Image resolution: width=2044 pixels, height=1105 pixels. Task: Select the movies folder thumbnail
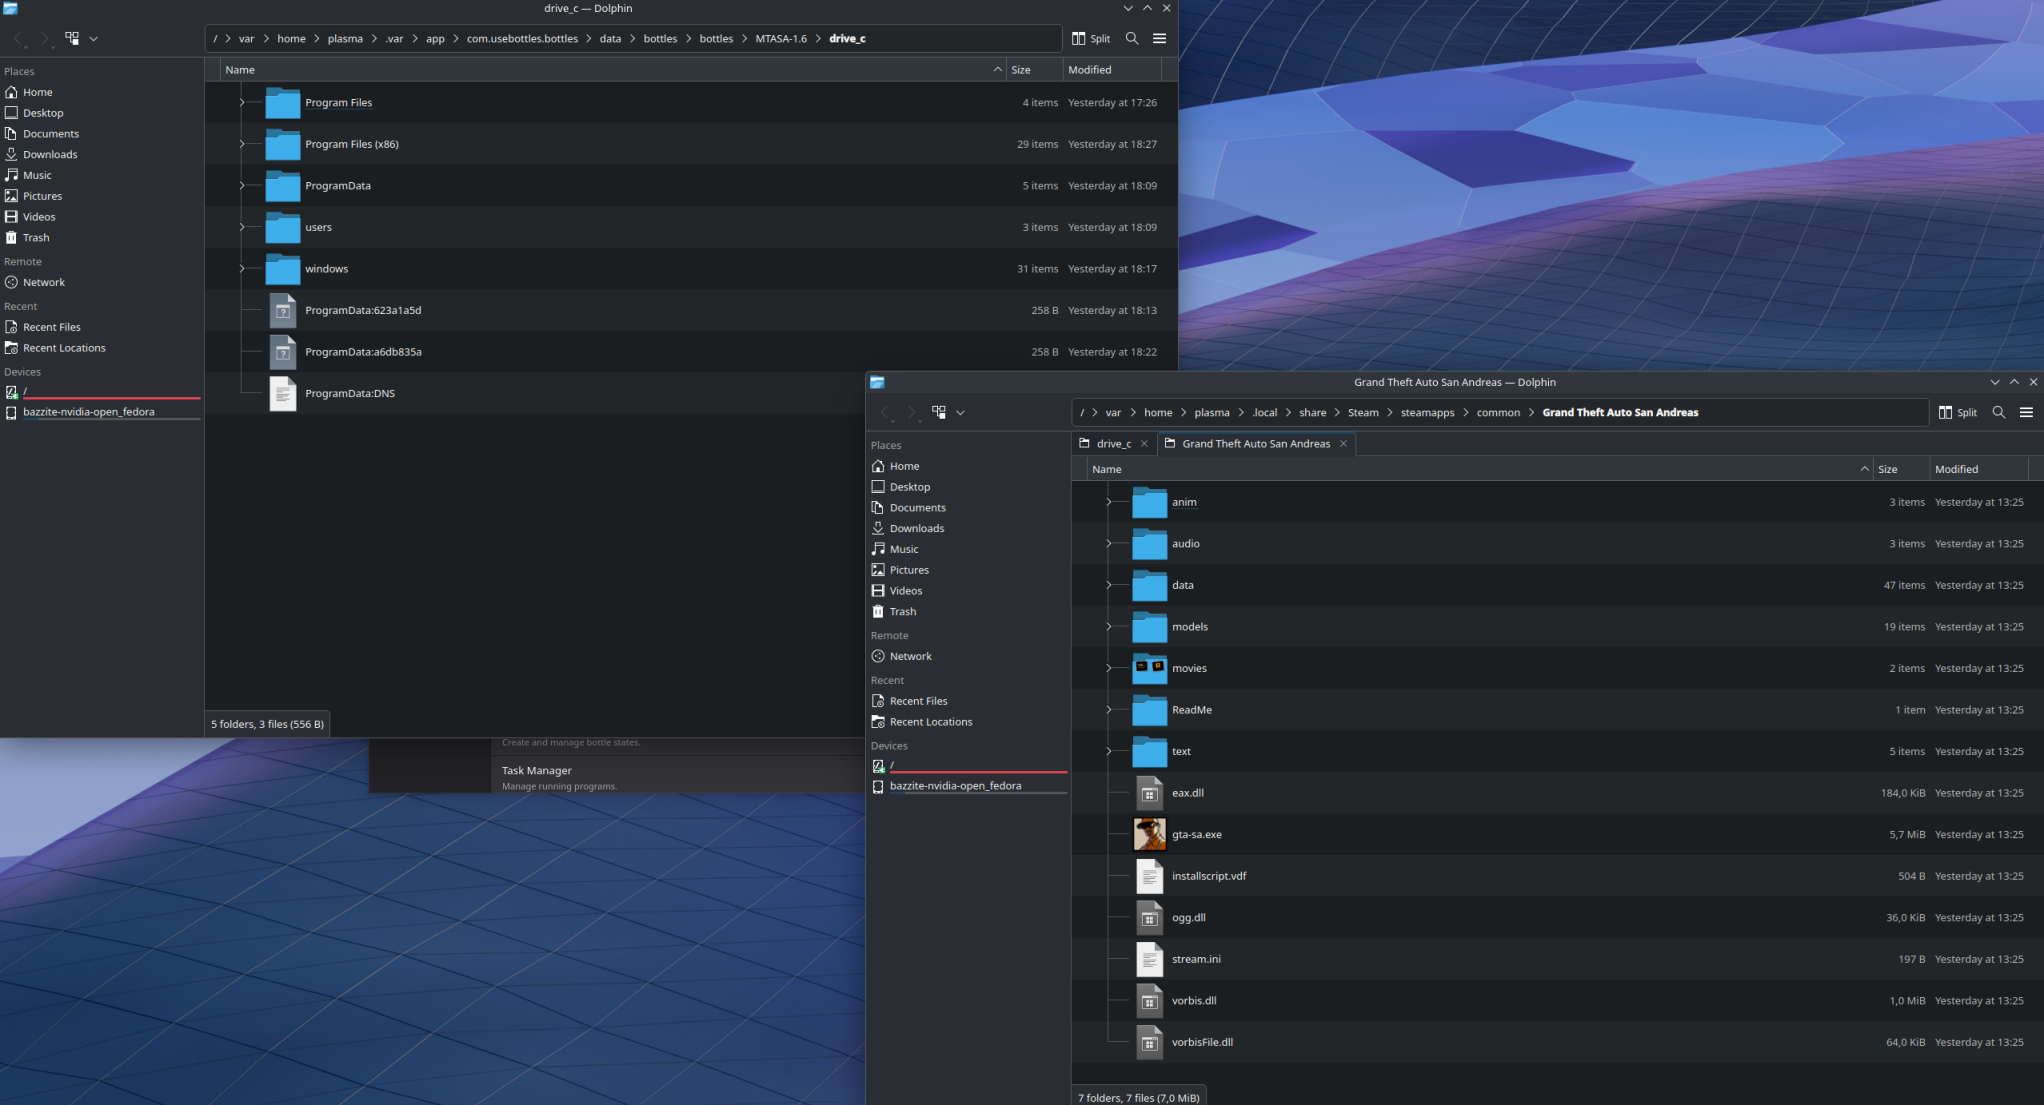[x=1149, y=668]
